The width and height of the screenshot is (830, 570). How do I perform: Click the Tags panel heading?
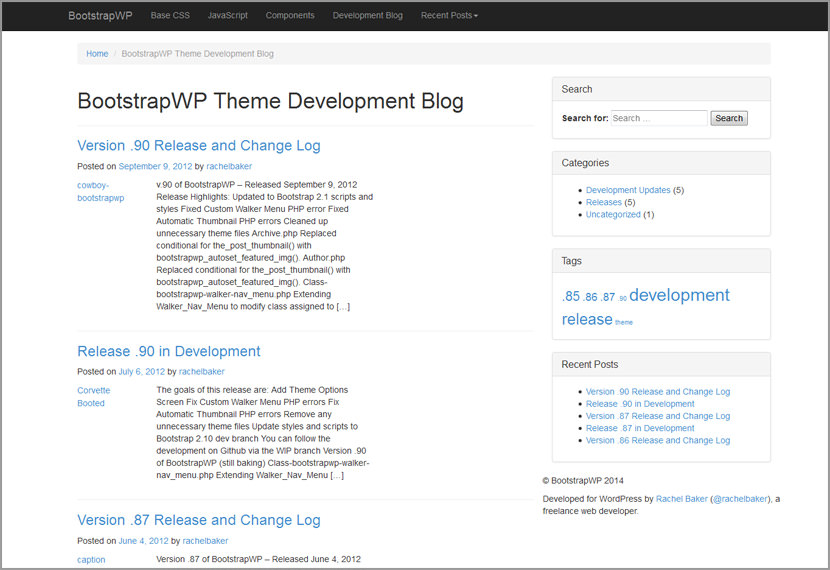[x=571, y=261]
